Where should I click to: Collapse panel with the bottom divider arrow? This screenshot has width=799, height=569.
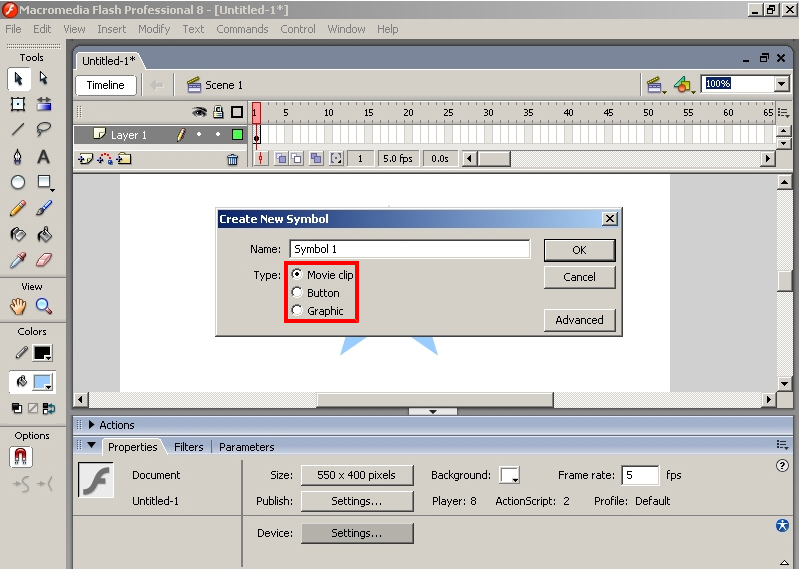(x=433, y=411)
